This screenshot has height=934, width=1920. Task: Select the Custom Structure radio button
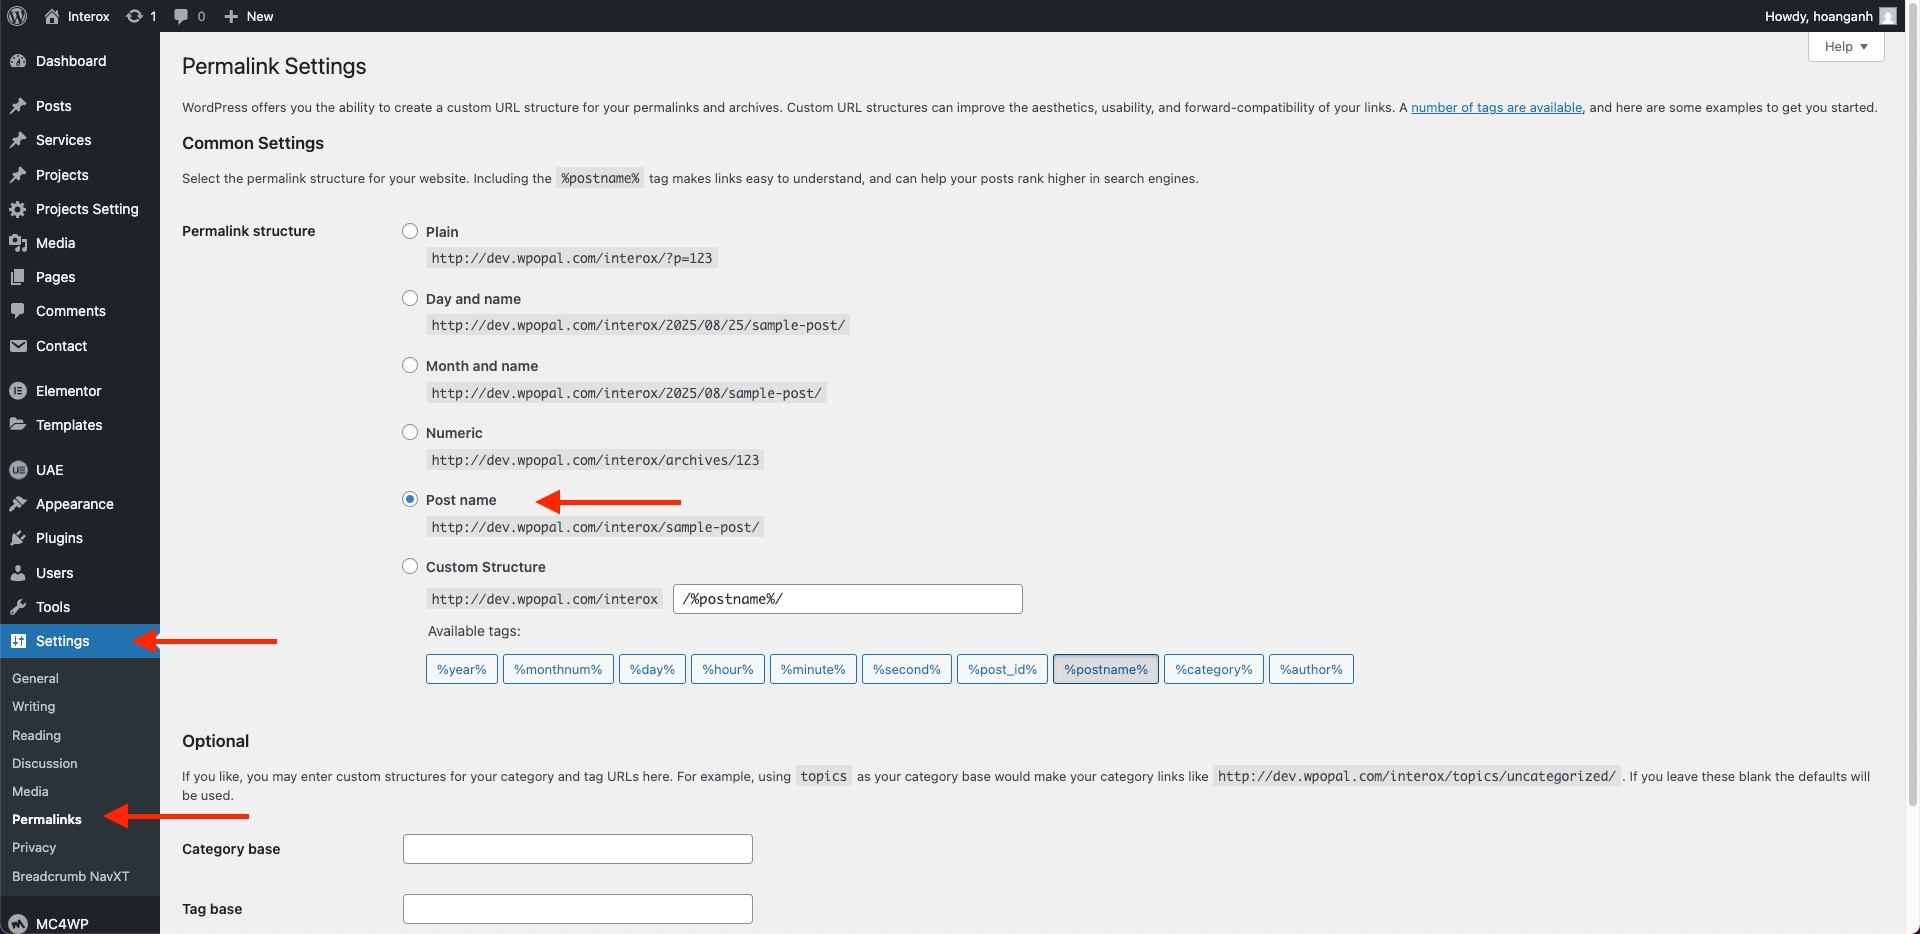tap(410, 566)
